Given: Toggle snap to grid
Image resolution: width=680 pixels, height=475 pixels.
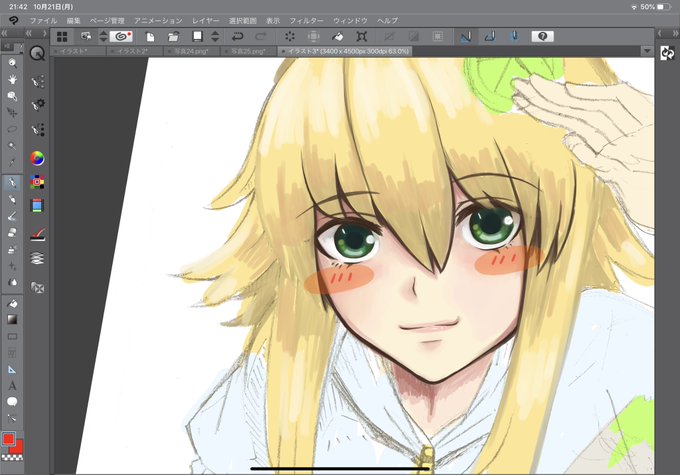Looking at the screenshot, I should [514, 36].
